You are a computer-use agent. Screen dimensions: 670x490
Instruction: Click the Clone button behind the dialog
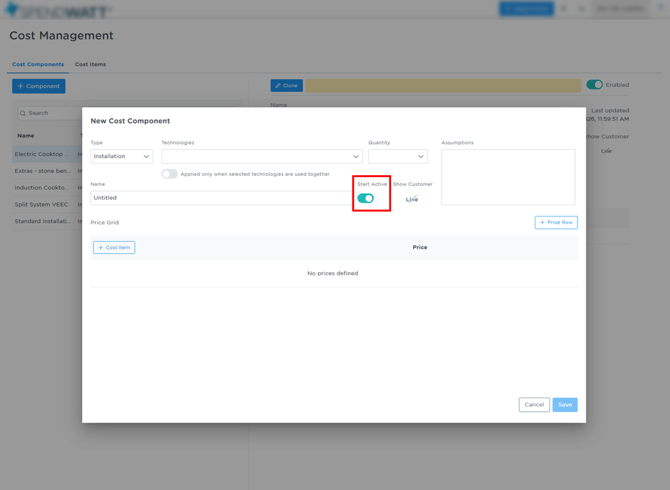(x=287, y=86)
